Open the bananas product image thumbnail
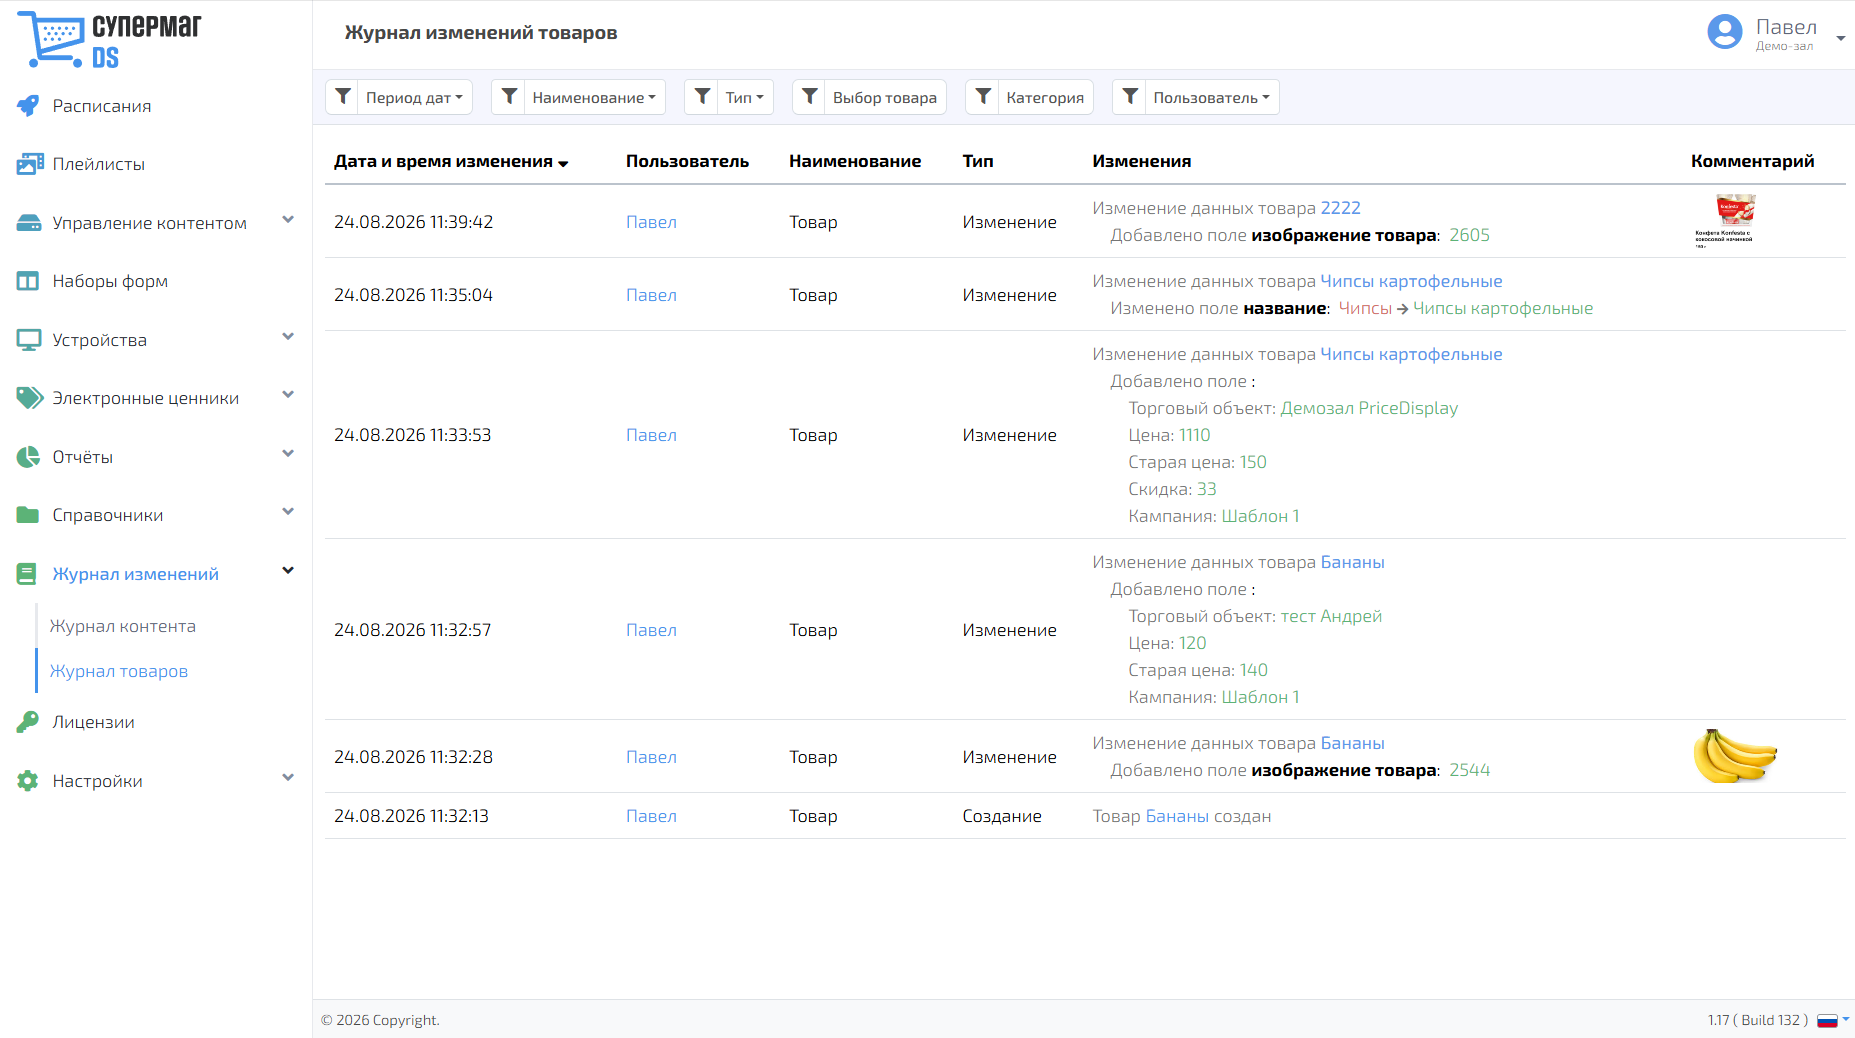 coord(1735,756)
